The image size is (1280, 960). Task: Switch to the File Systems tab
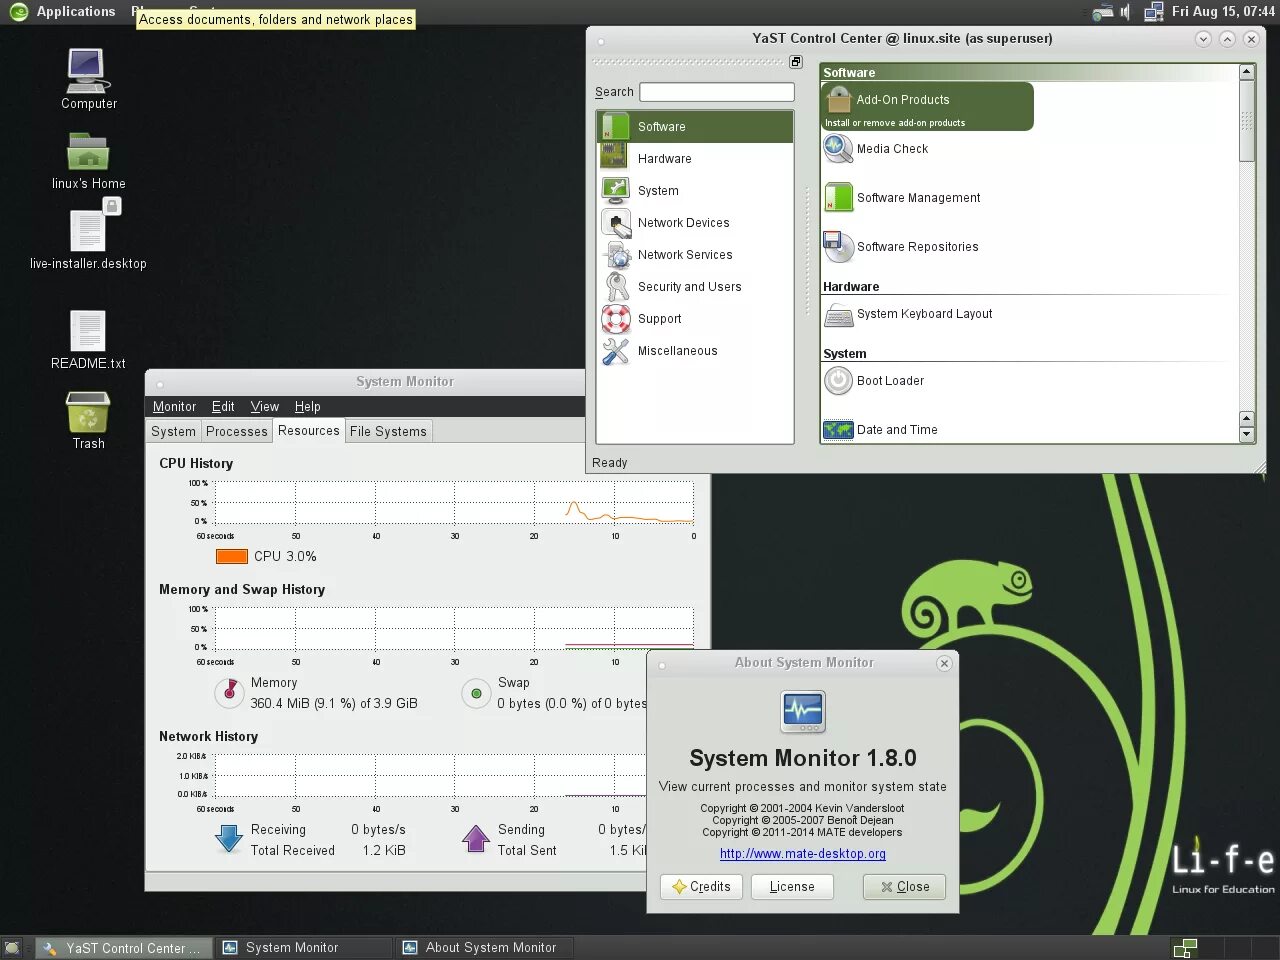tap(388, 432)
